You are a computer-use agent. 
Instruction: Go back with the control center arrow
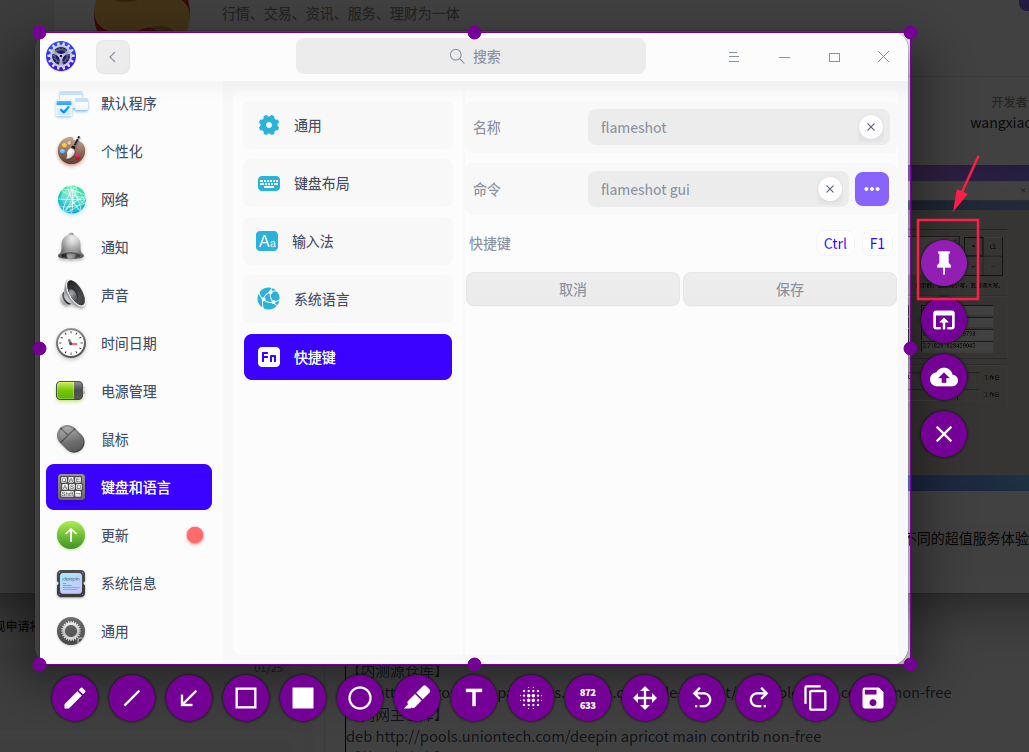tap(113, 57)
